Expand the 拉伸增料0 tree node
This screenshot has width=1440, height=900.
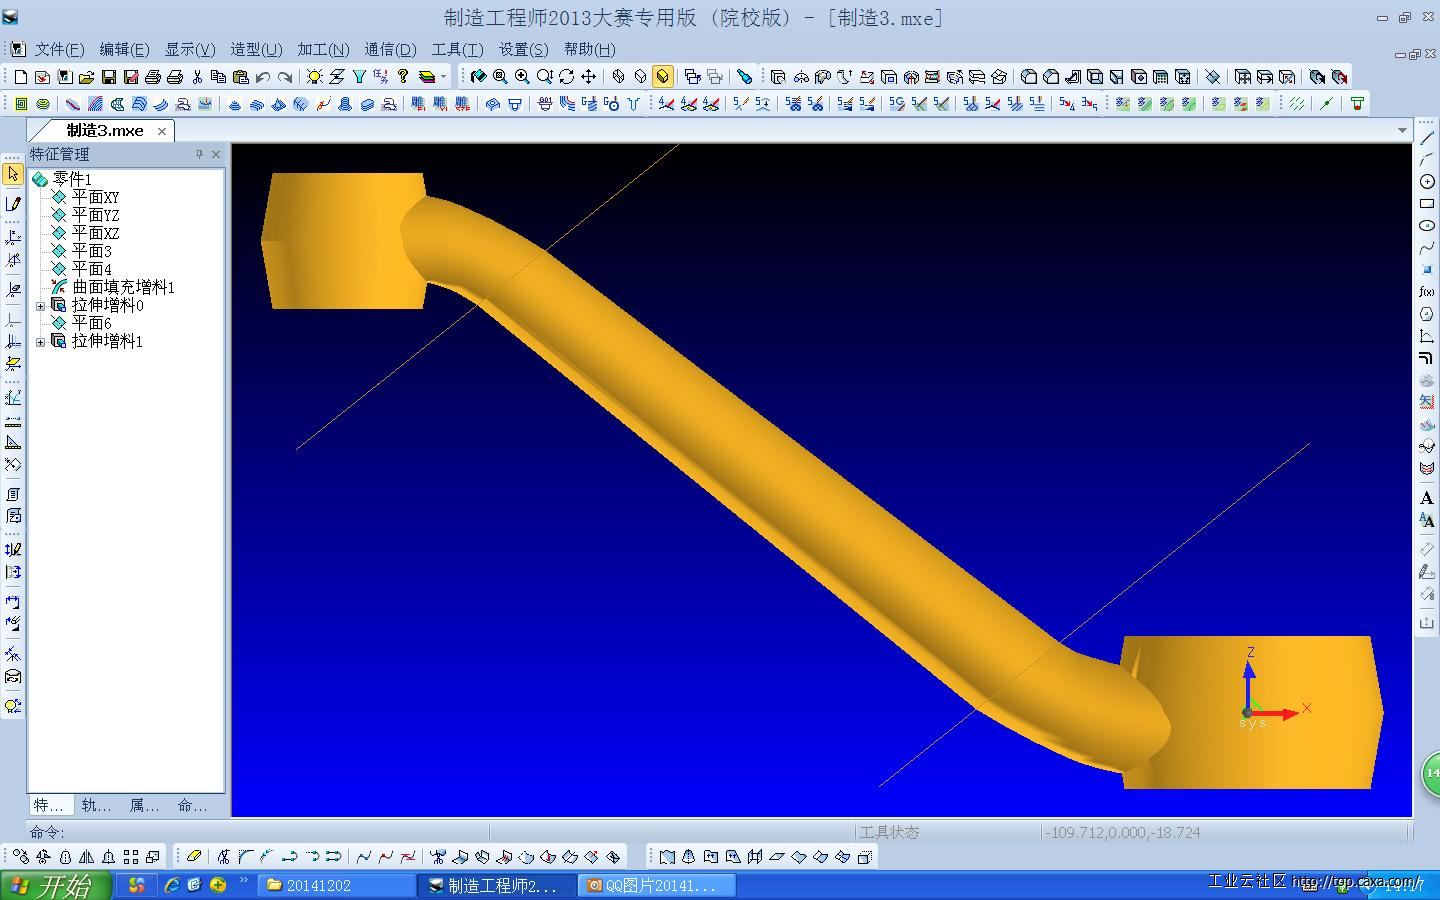click(x=40, y=306)
